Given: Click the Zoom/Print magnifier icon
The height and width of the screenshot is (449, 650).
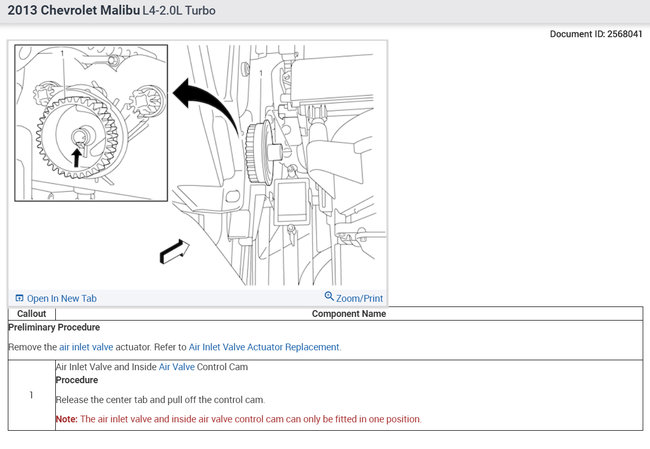Looking at the screenshot, I should click(329, 296).
